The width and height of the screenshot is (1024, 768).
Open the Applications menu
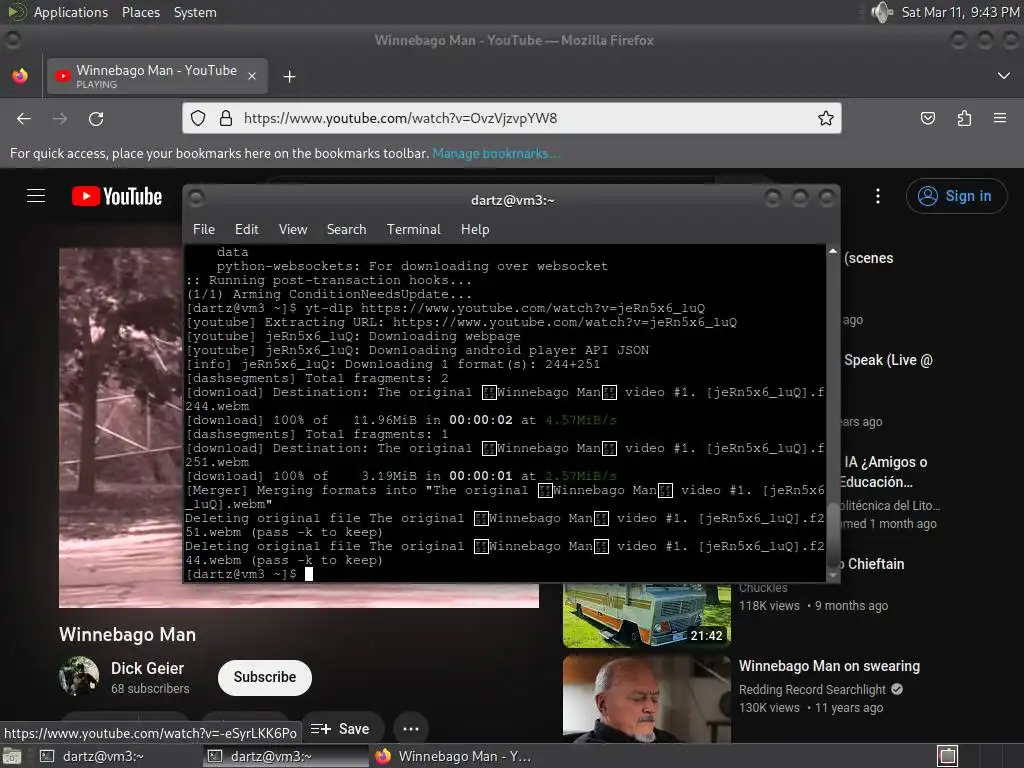71,12
